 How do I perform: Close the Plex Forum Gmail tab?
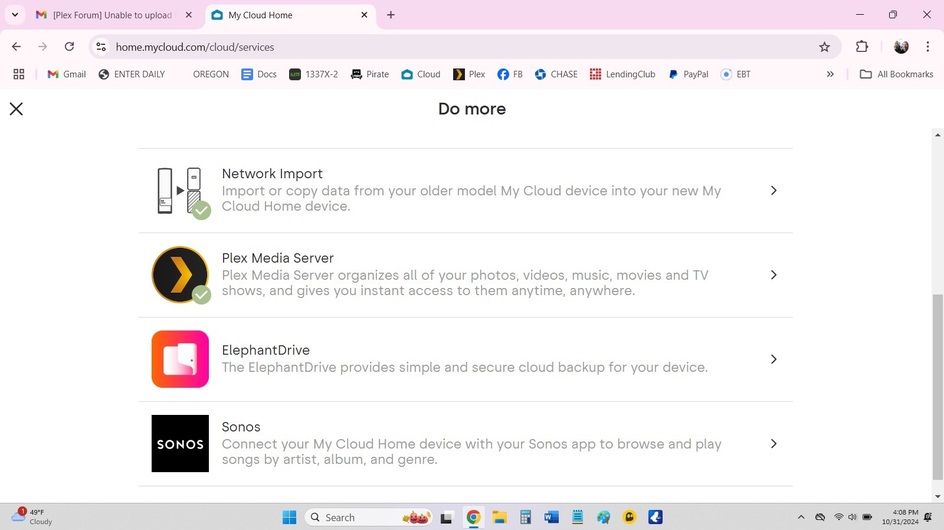188,15
